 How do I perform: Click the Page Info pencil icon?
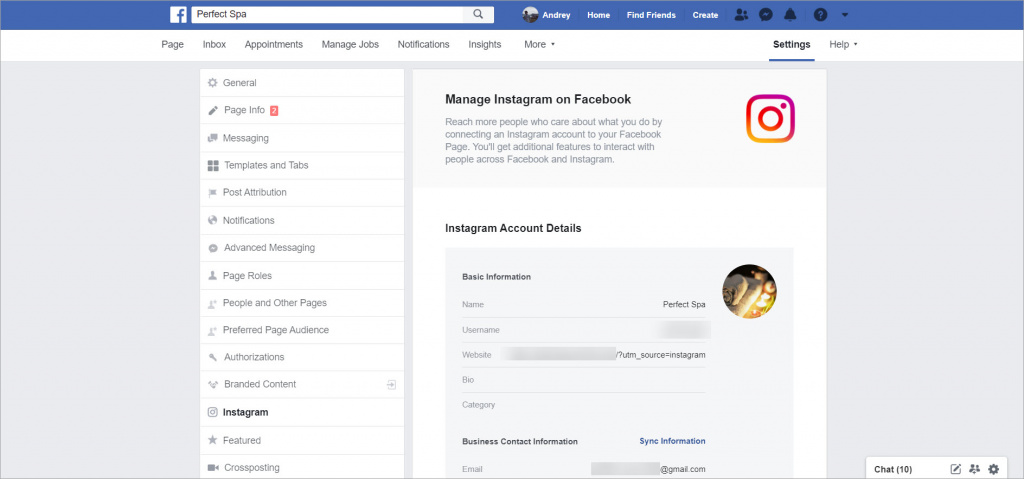coord(212,110)
